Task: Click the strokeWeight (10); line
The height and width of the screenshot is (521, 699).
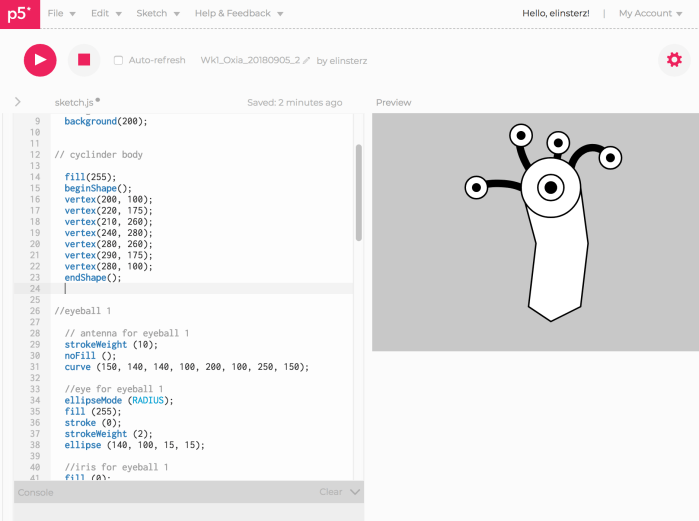Action: point(111,344)
